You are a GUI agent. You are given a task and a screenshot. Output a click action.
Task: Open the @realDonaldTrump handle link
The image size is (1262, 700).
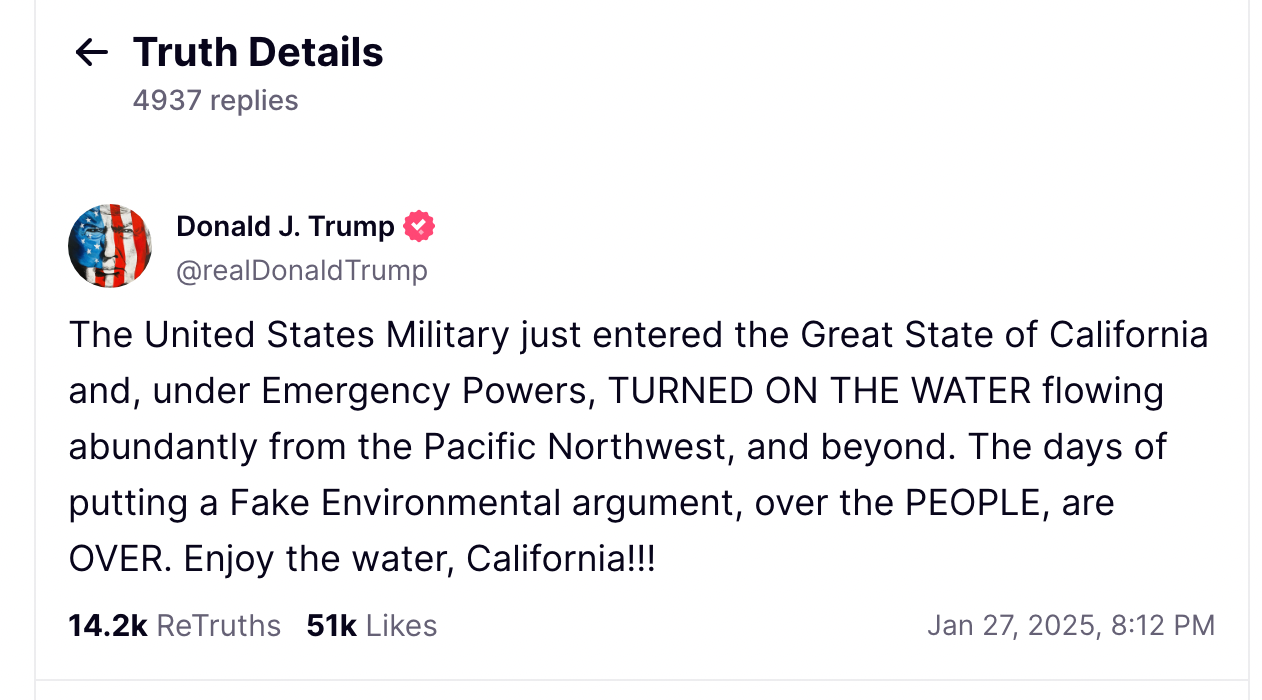click(301, 270)
